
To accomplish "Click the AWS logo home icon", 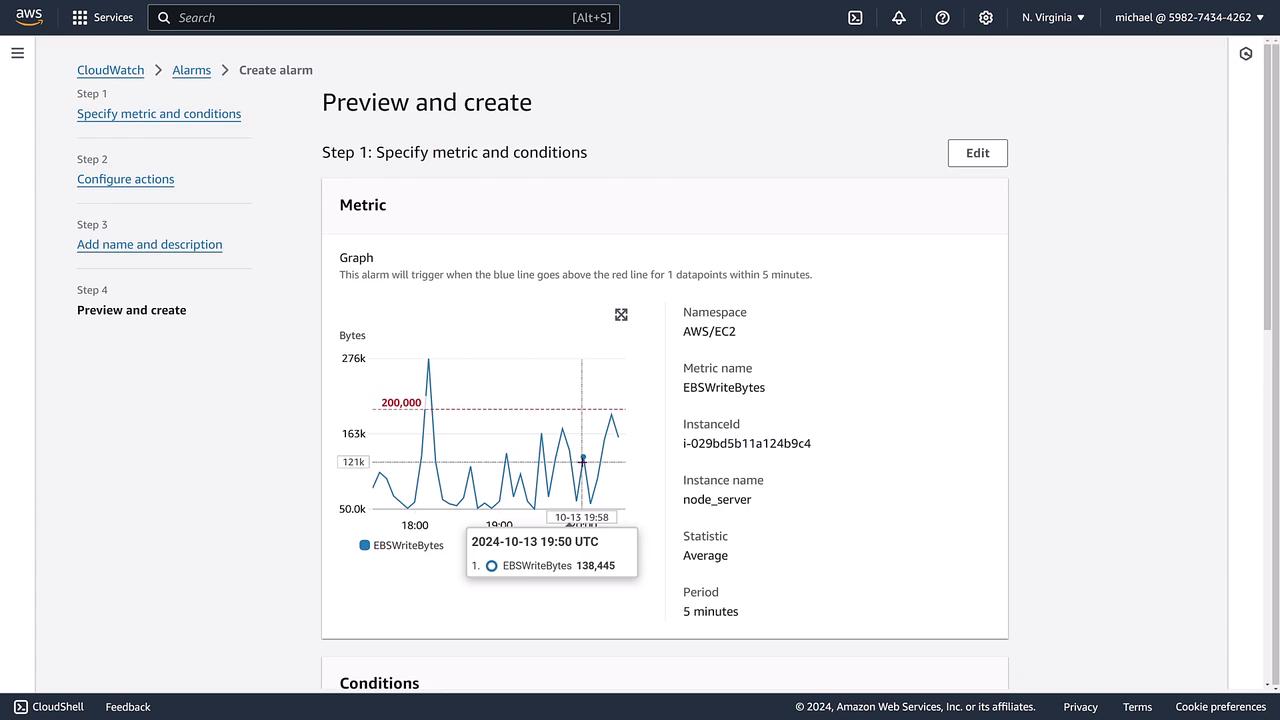I will coord(29,17).
